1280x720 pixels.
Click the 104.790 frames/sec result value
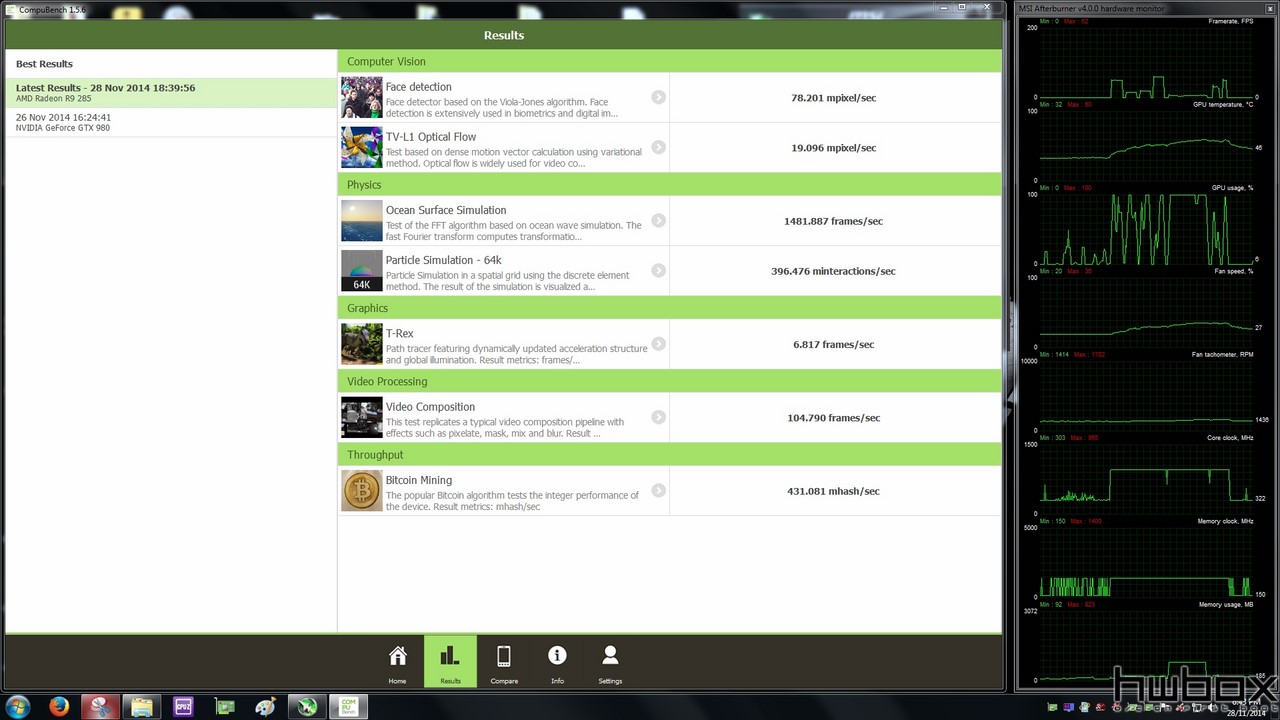coord(833,418)
